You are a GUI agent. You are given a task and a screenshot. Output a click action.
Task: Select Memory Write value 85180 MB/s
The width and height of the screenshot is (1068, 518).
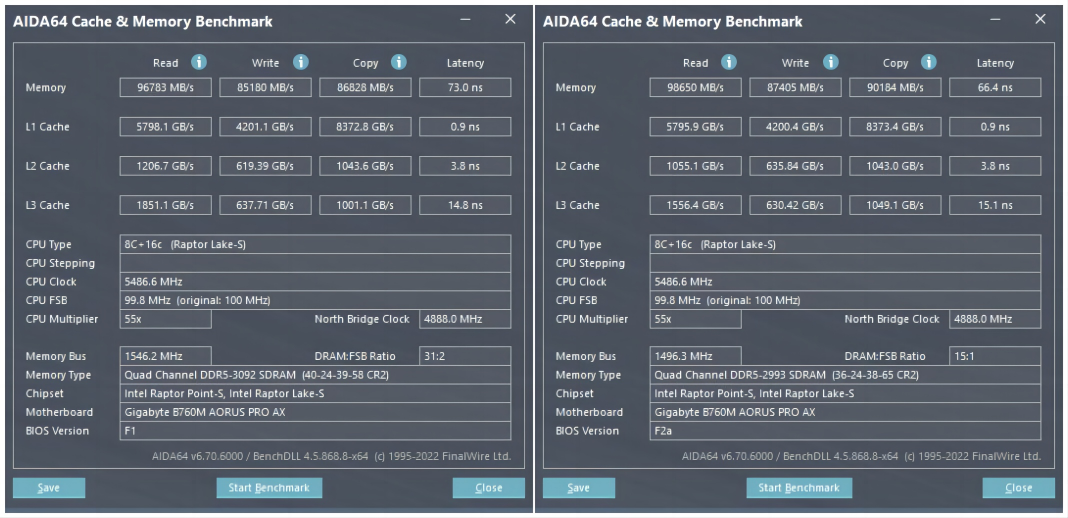266,87
